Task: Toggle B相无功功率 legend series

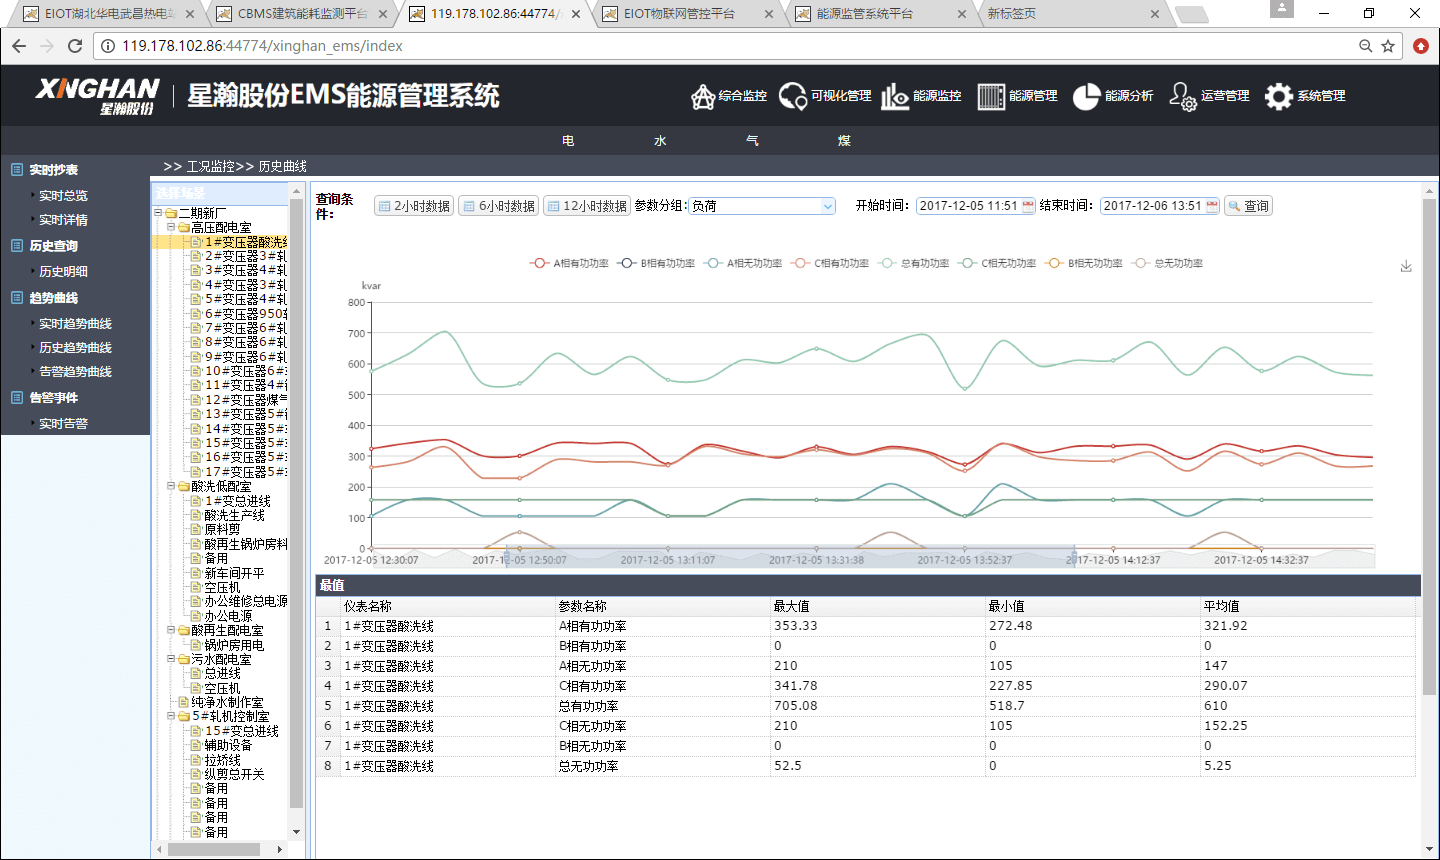Action: [1084, 264]
